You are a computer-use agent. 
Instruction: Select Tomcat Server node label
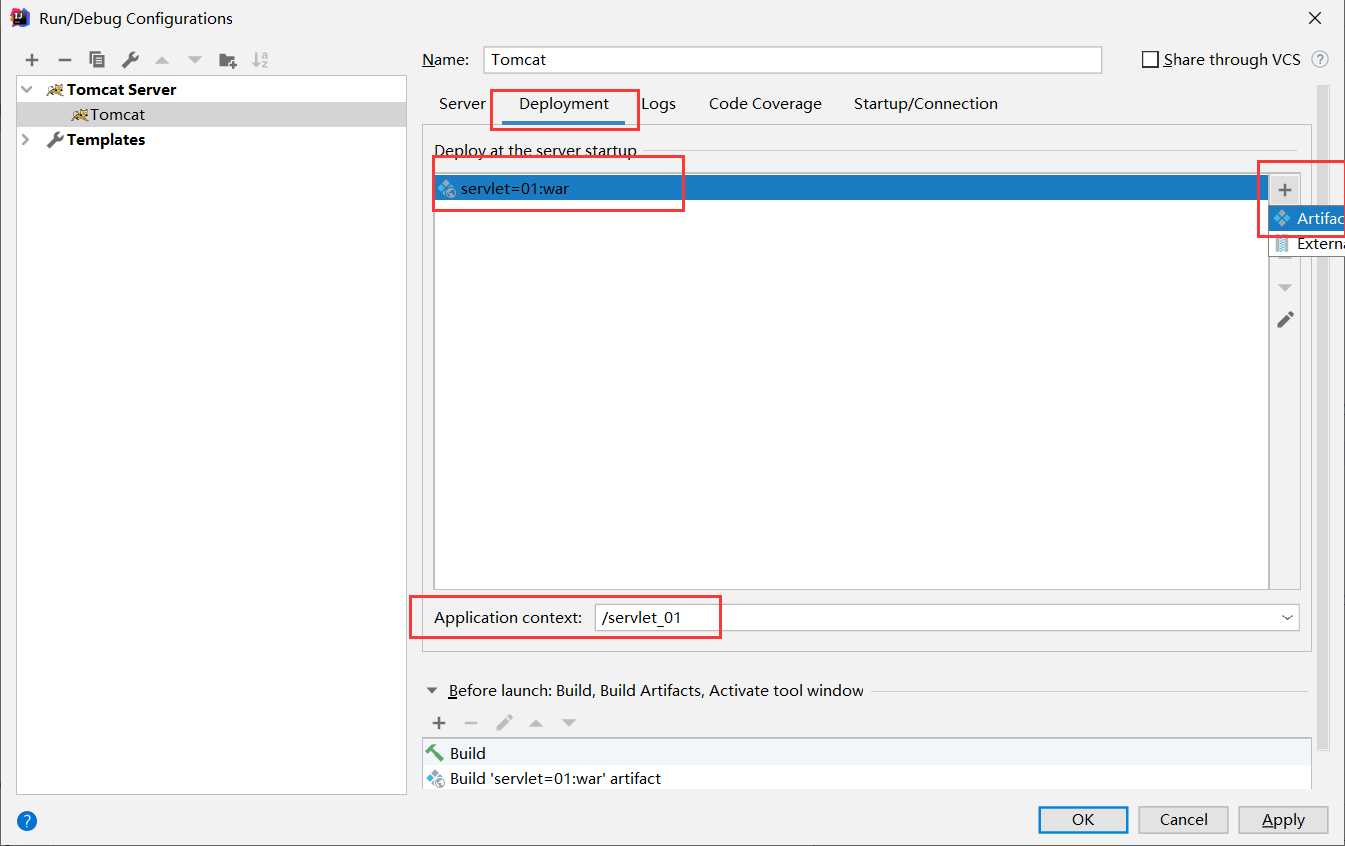tap(121, 90)
